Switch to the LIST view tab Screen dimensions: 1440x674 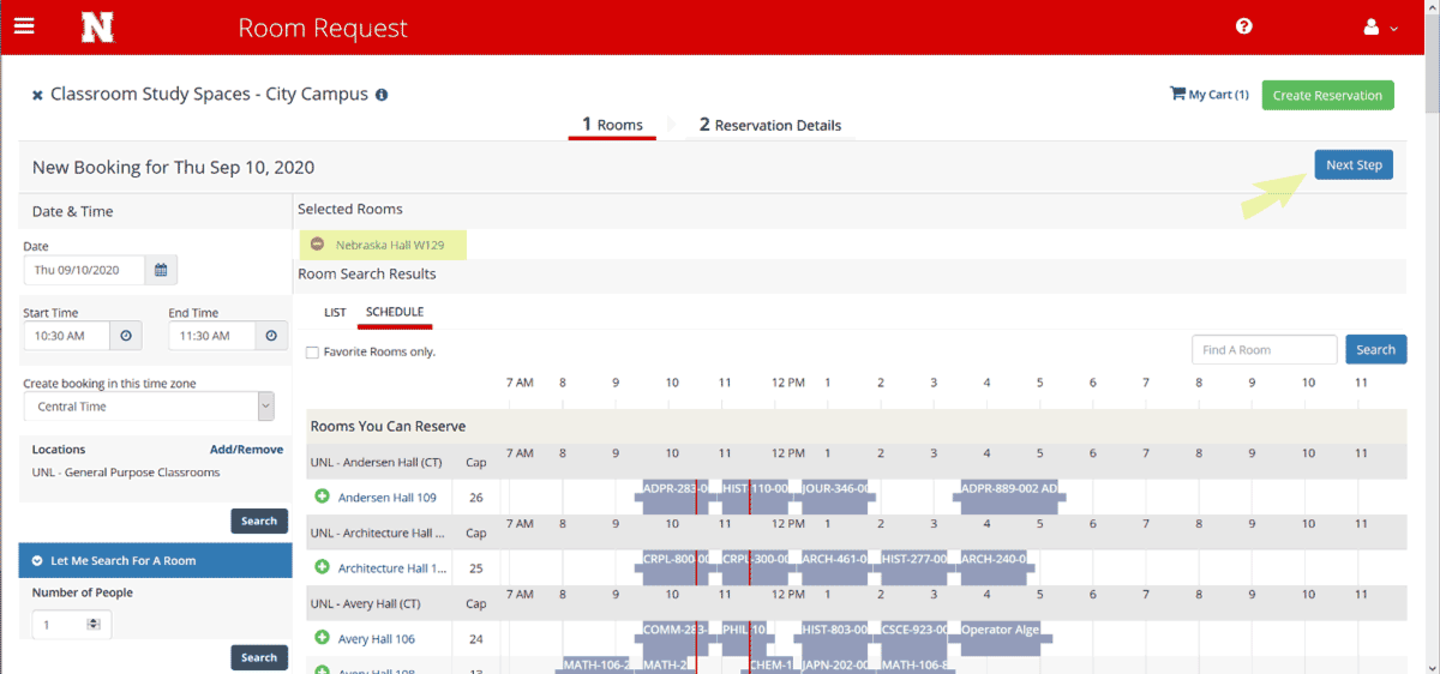pos(335,312)
